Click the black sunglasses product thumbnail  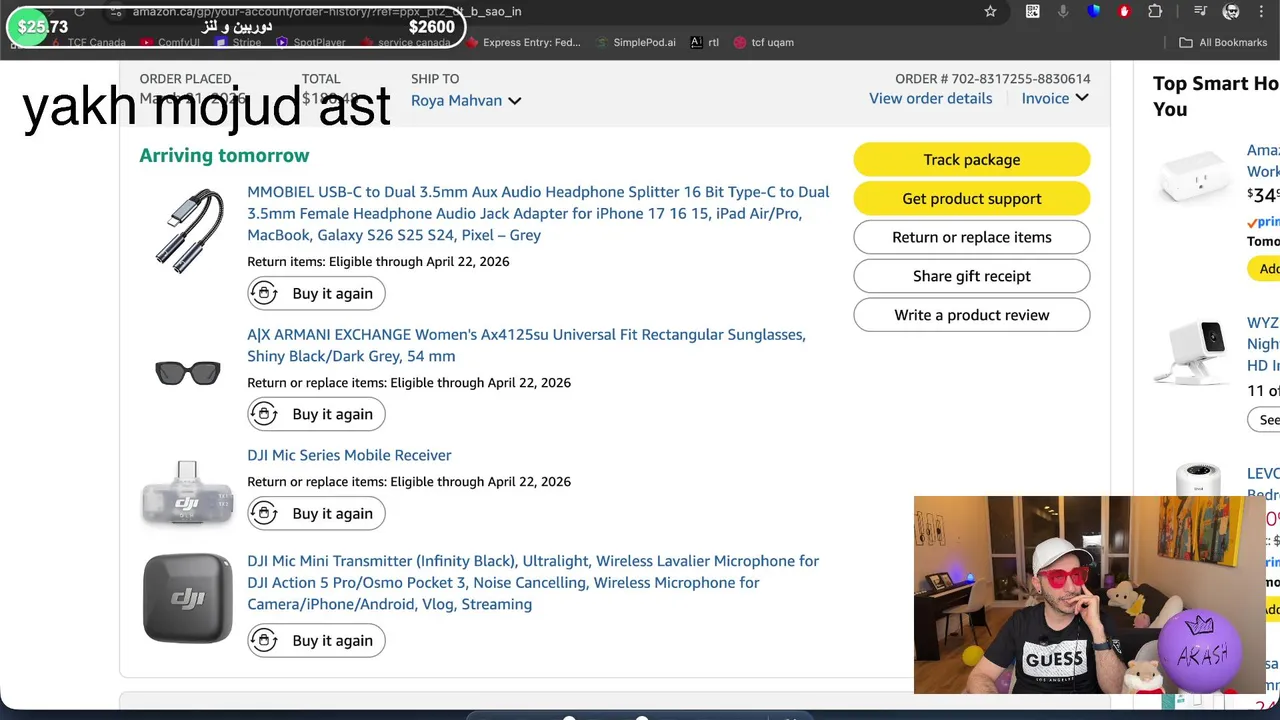click(188, 373)
